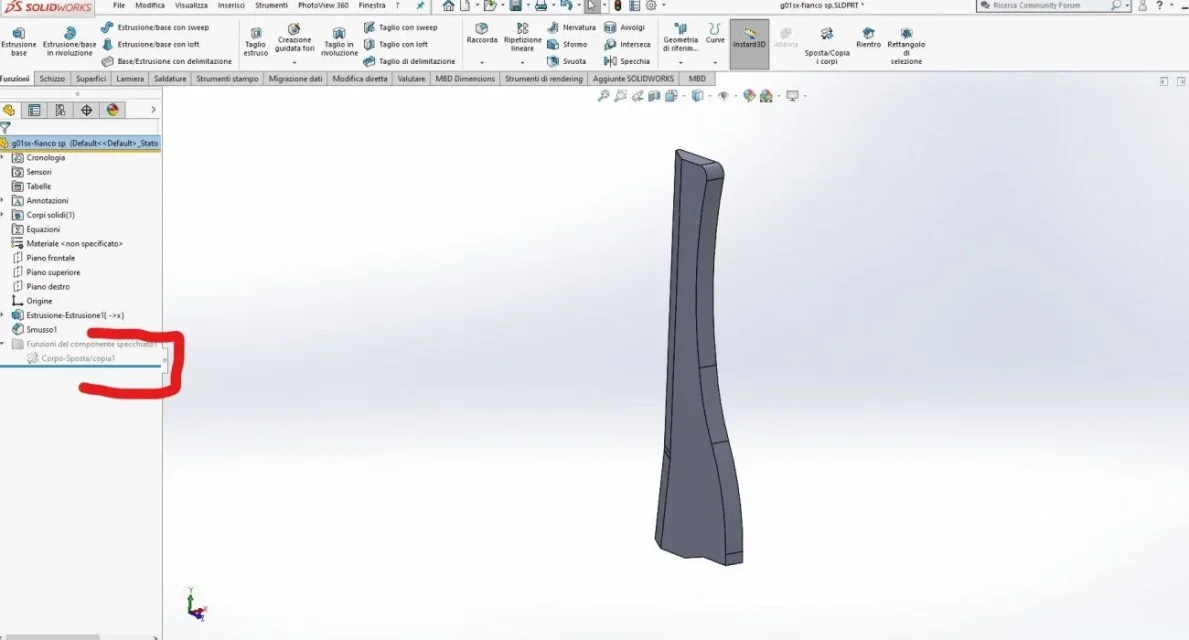Viewport: 1189px width, 640px height.
Task: Select the Nervatura tool
Action: (572, 27)
